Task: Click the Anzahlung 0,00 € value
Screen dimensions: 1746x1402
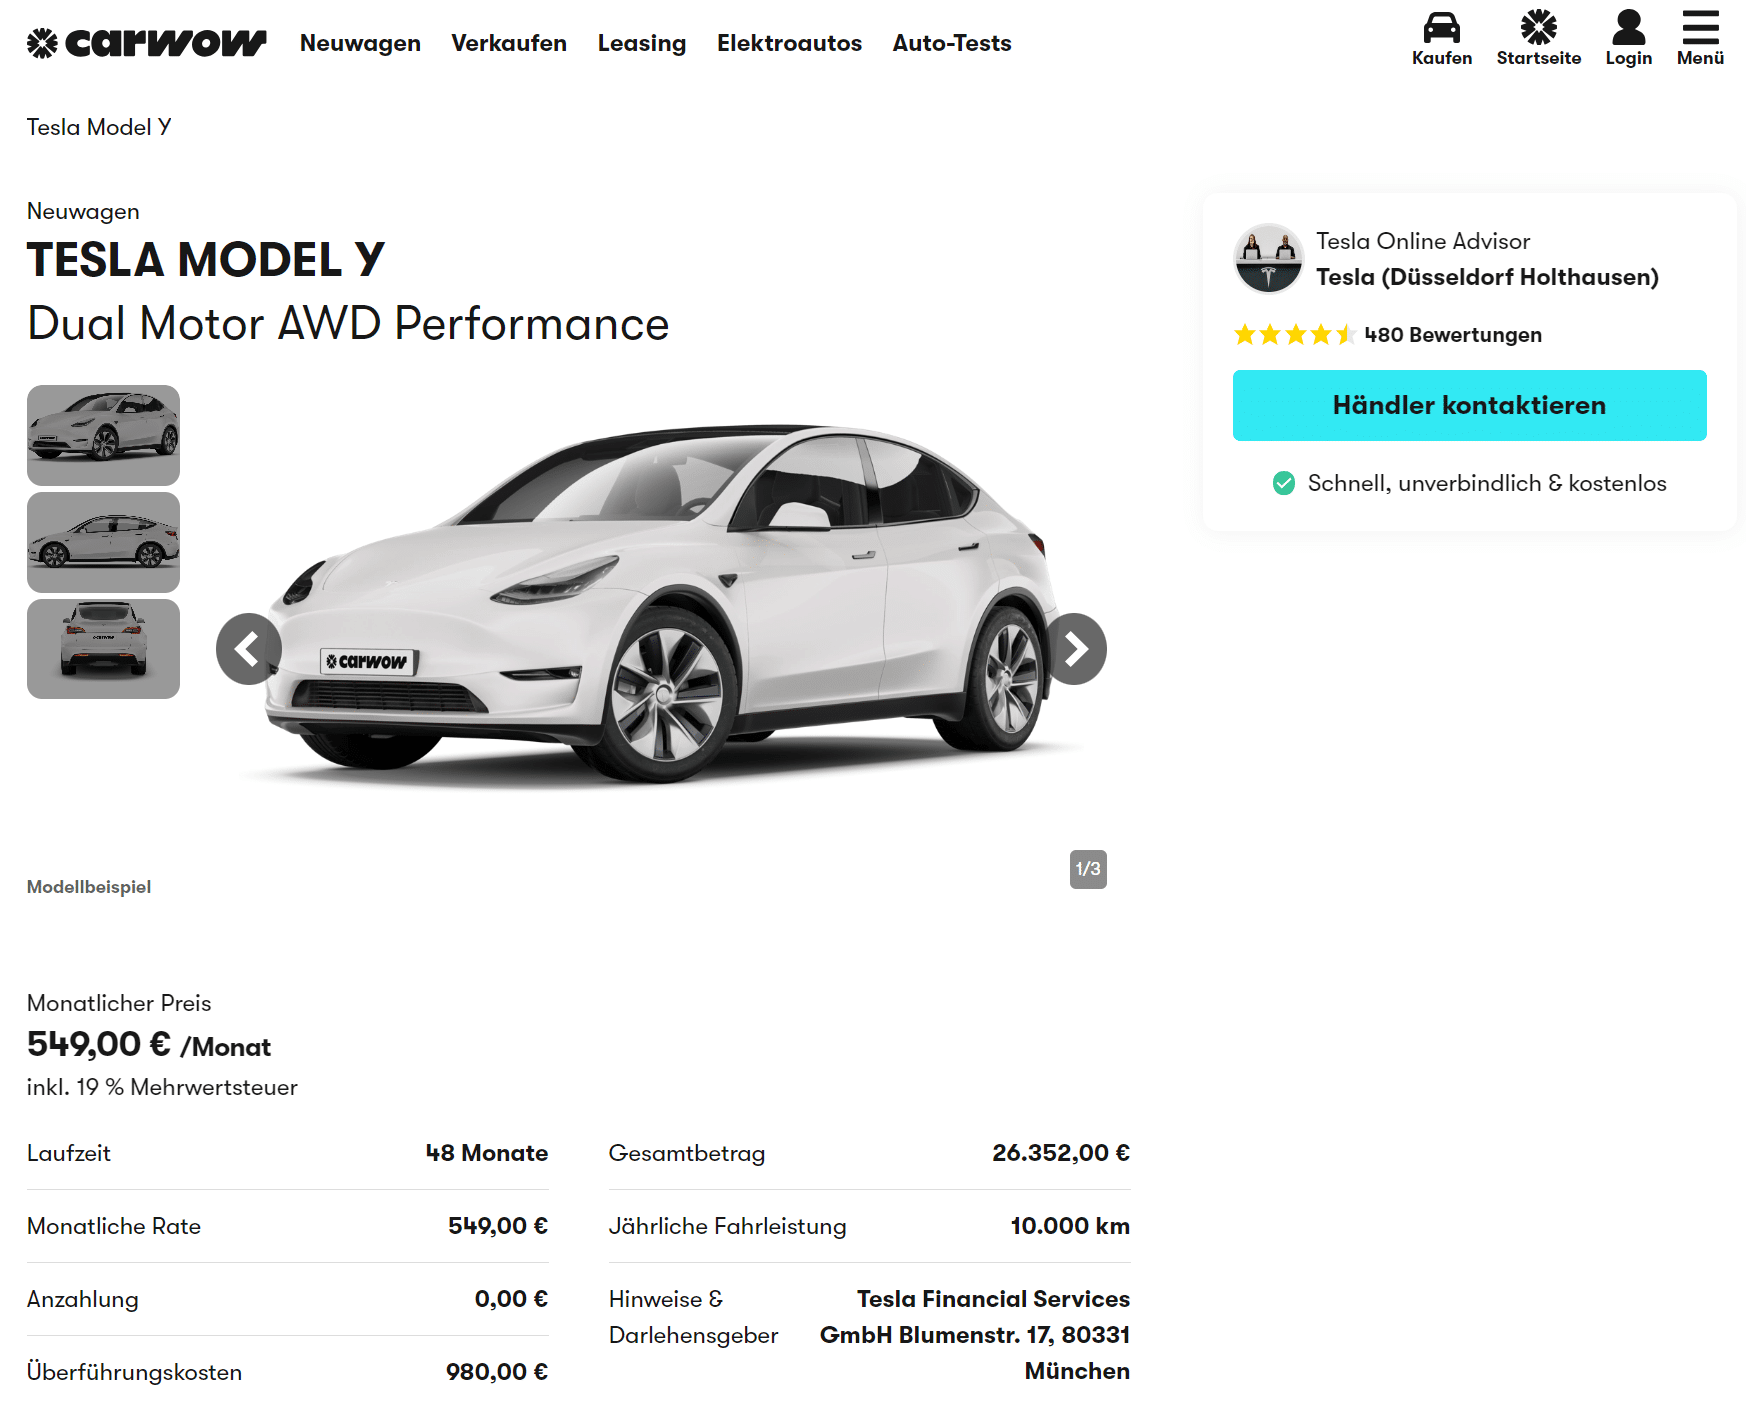Action: 511,1299
